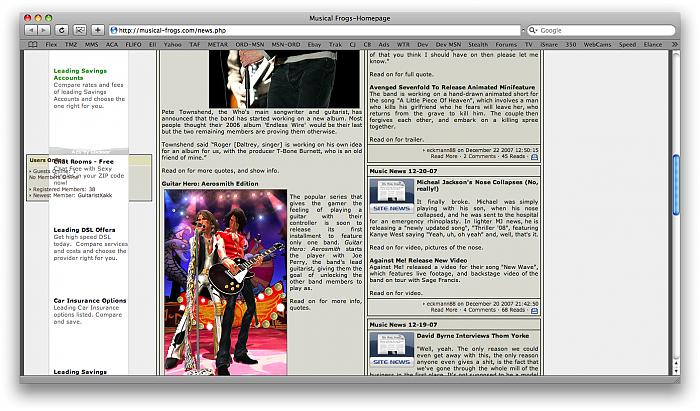
Task: Click the site globe icon in address bar
Action: (x=114, y=30)
